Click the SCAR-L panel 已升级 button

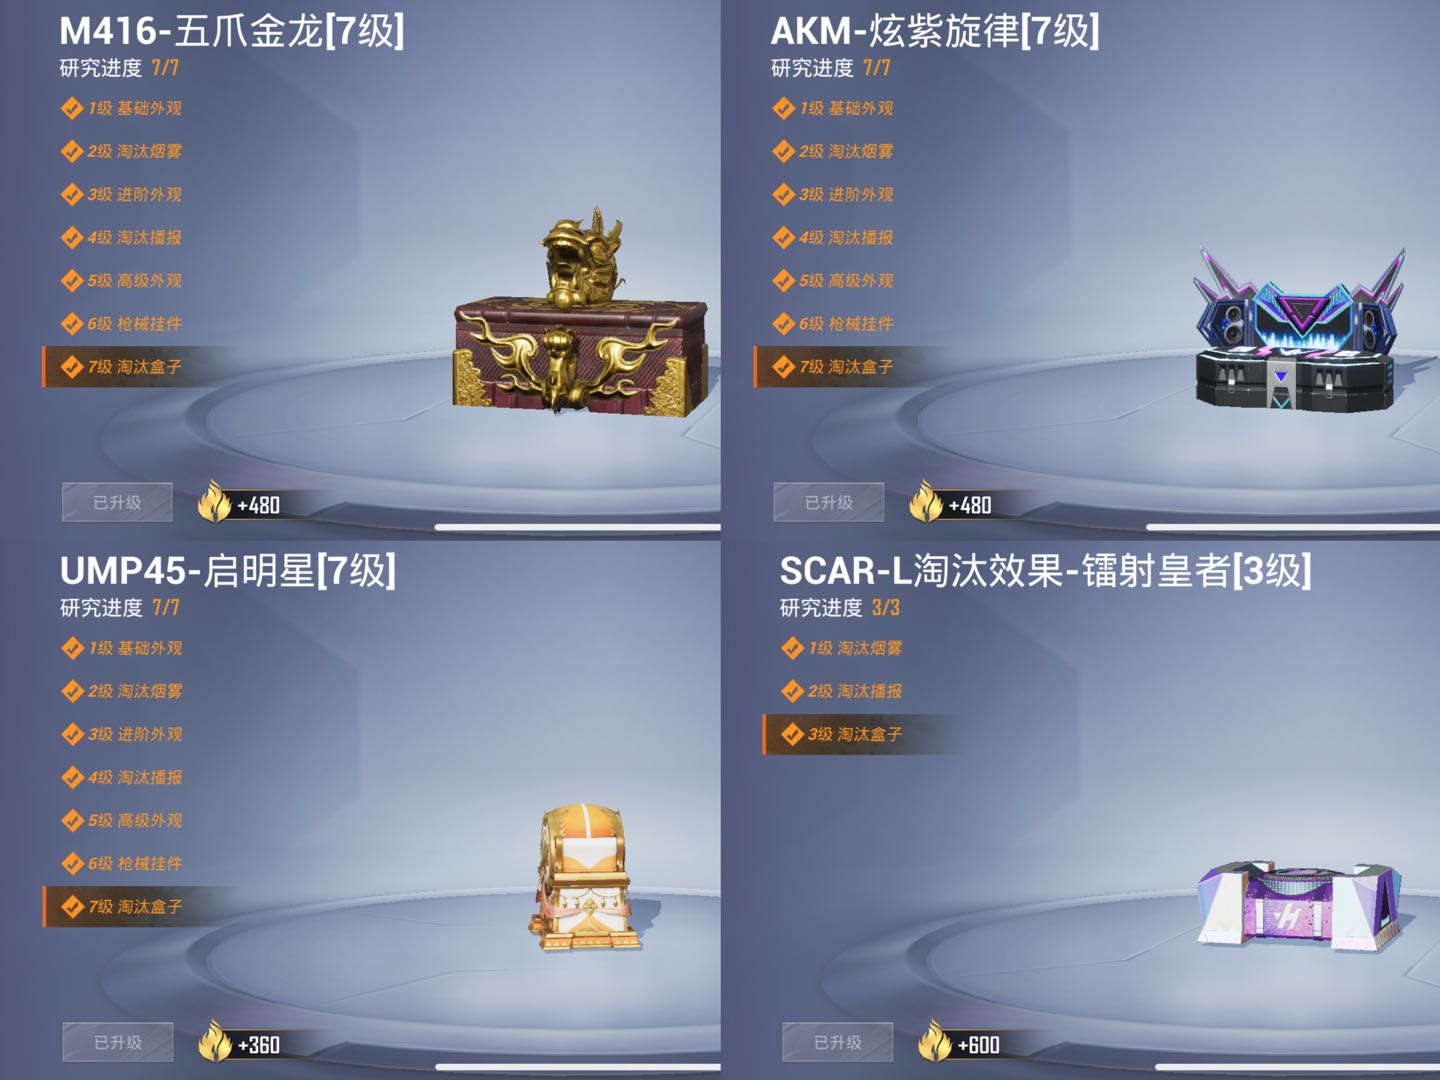point(838,1042)
